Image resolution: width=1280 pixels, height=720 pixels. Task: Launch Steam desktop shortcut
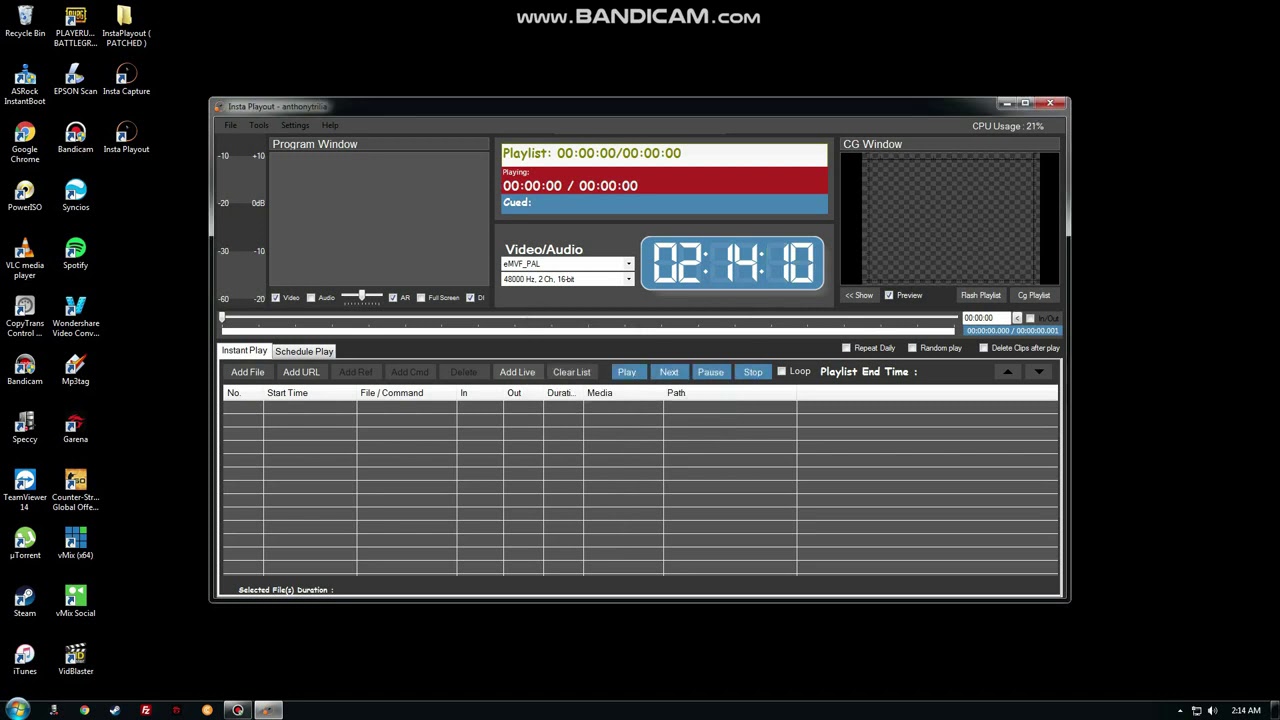click(25, 602)
